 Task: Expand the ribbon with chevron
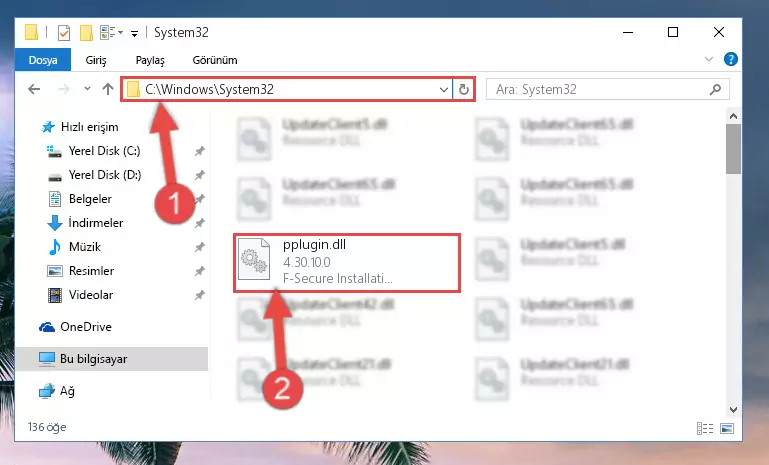pyautogui.click(x=709, y=59)
